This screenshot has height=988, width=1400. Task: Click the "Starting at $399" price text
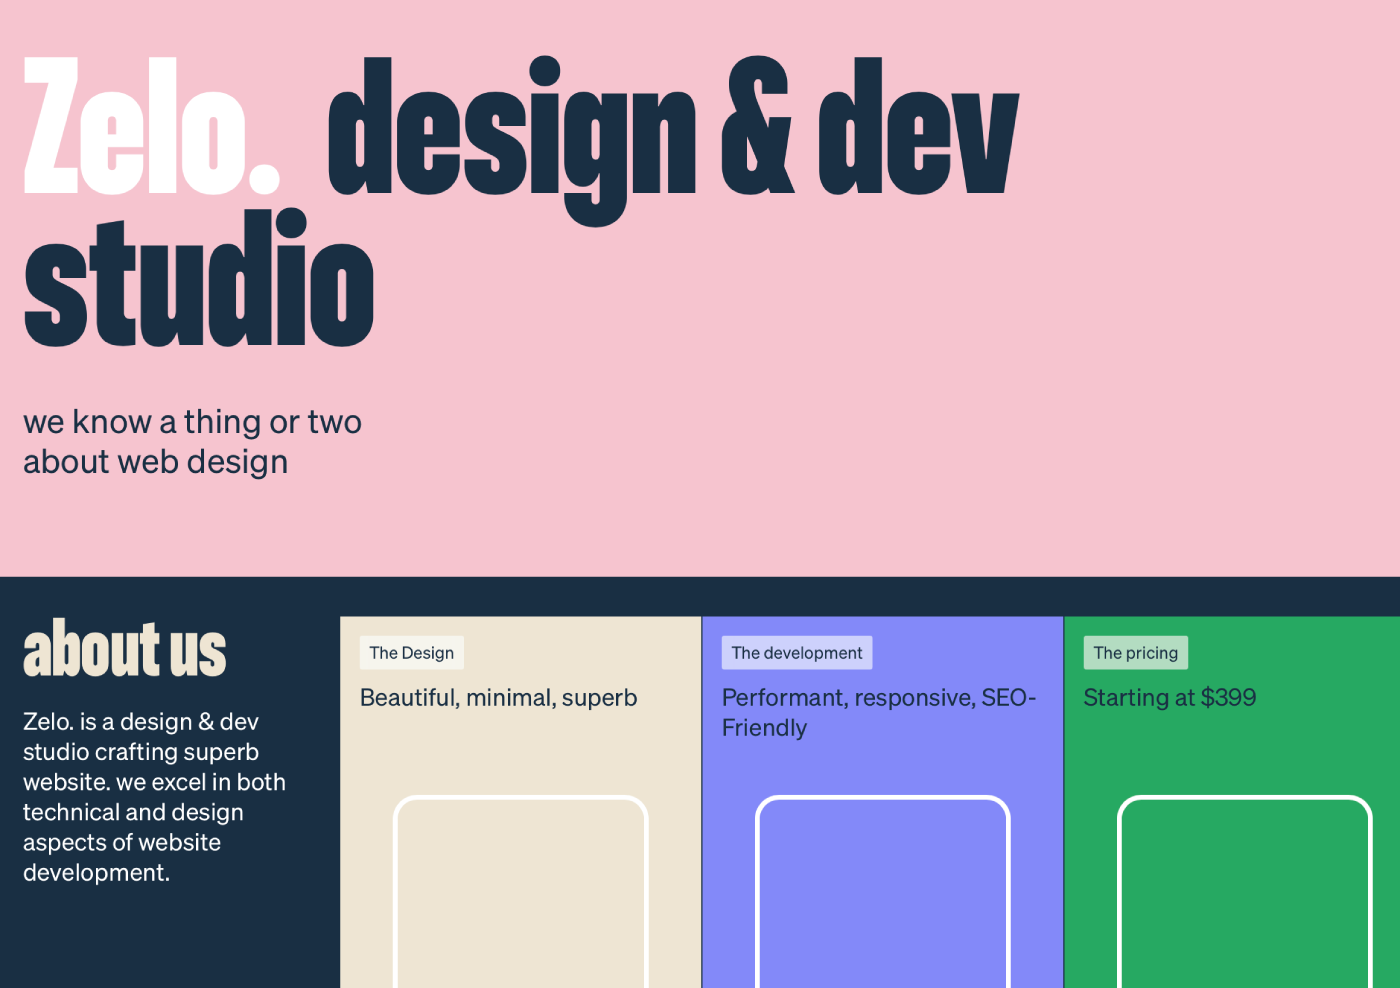(x=1169, y=698)
